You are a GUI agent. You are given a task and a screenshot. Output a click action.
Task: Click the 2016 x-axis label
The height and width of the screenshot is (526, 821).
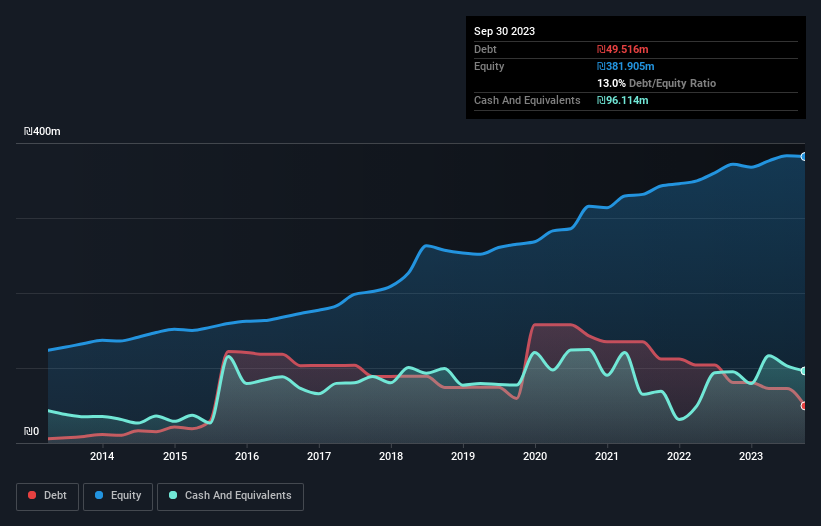[x=247, y=456]
